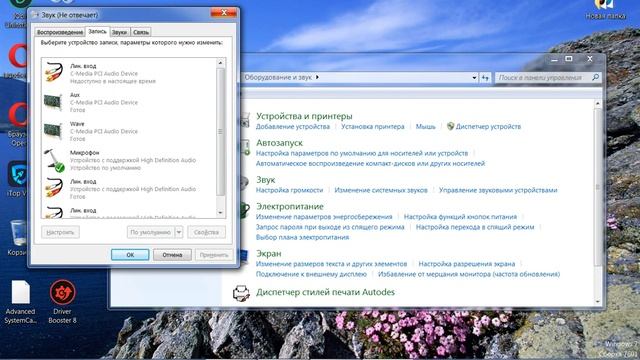Open the Диспетчер устройств link
This screenshot has height=360, width=640.
point(488,127)
